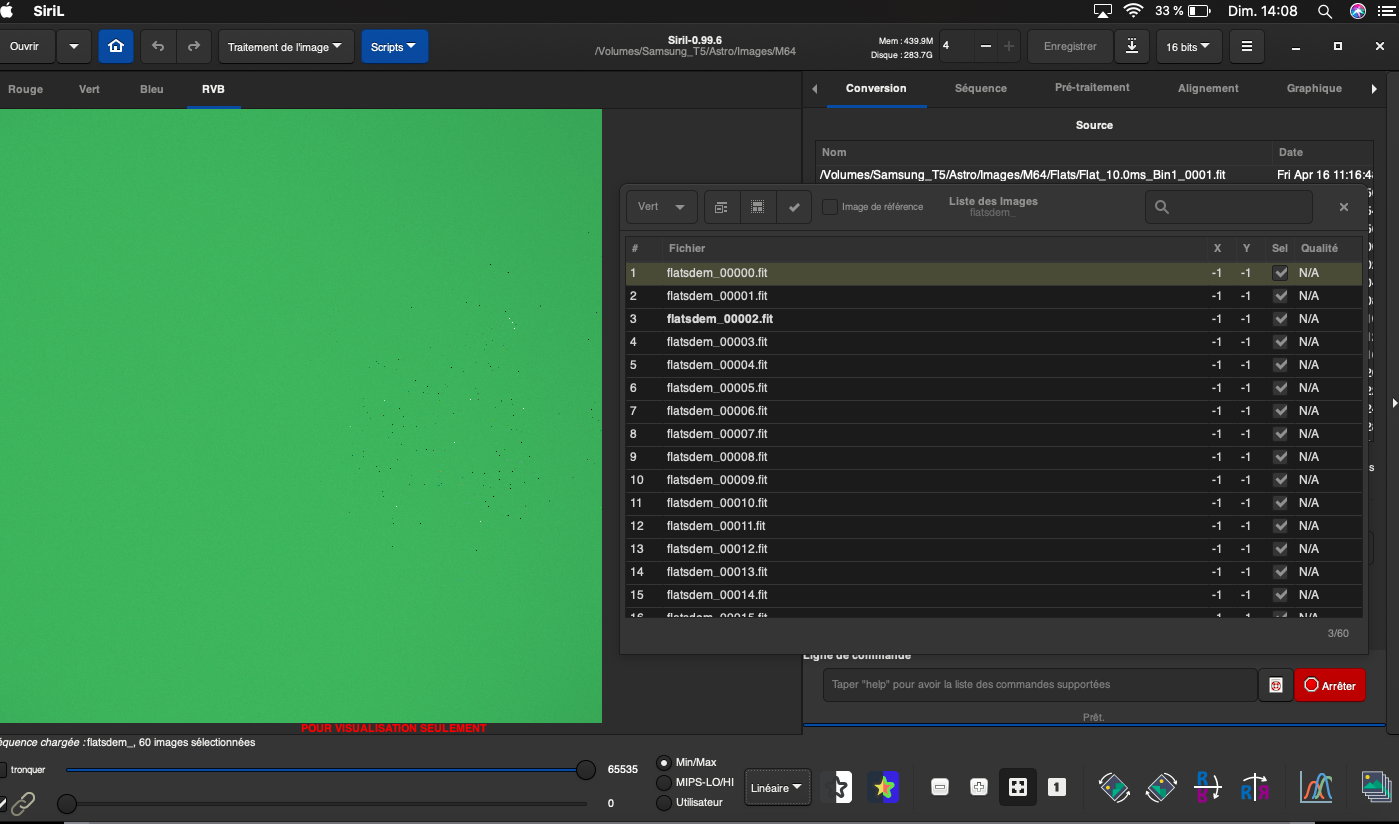Open the image sequence list icon
The image size is (1399, 824).
(x=1376, y=787)
